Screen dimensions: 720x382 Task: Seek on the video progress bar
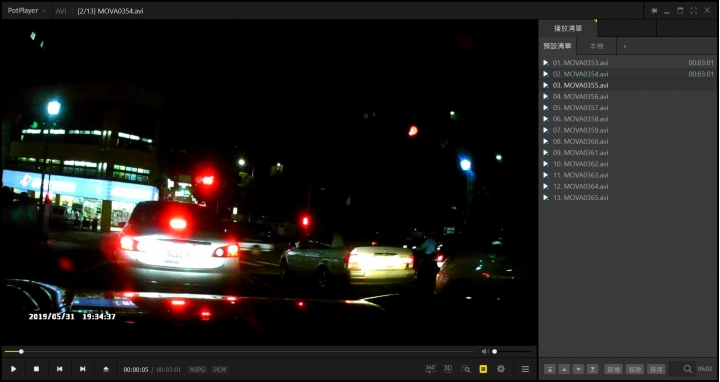coord(239,352)
